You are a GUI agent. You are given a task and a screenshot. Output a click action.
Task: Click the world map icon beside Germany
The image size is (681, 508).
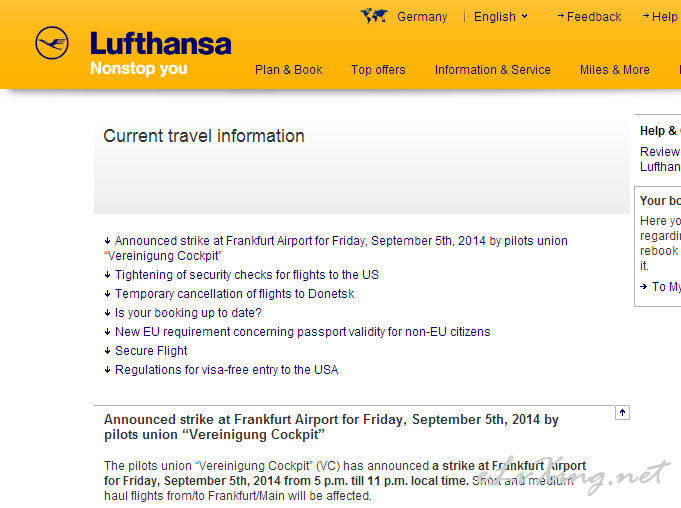click(374, 16)
